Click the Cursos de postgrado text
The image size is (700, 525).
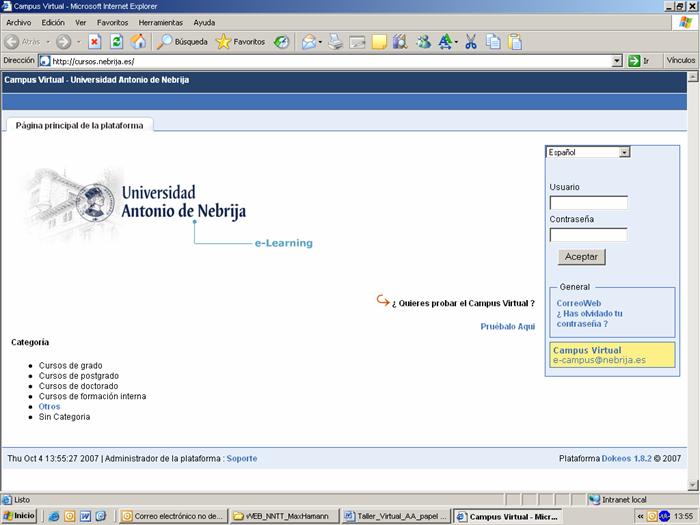tap(79, 376)
